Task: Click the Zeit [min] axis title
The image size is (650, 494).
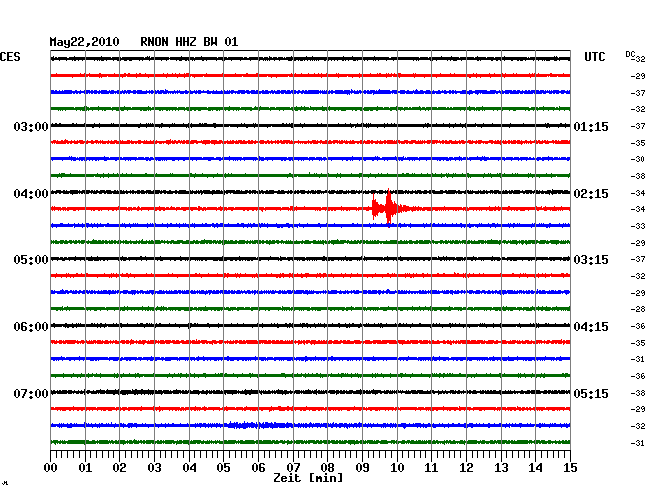Action: tap(308, 478)
